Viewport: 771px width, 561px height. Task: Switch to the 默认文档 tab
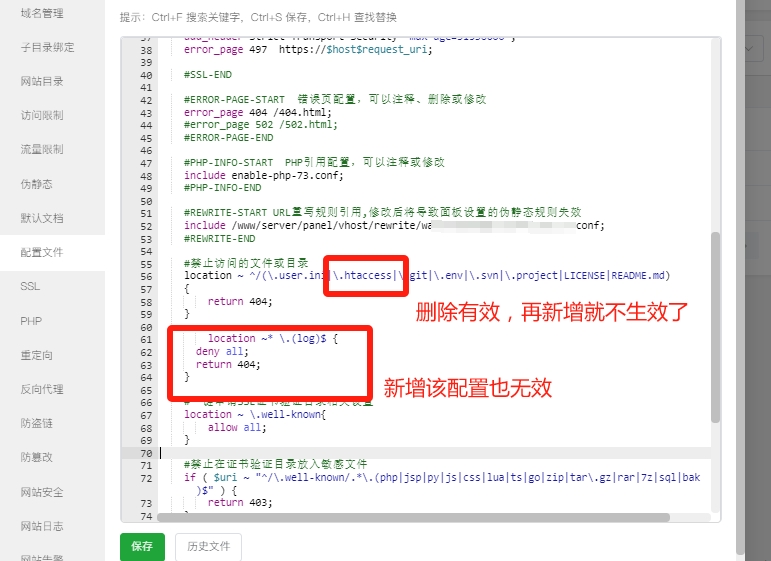point(42,218)
